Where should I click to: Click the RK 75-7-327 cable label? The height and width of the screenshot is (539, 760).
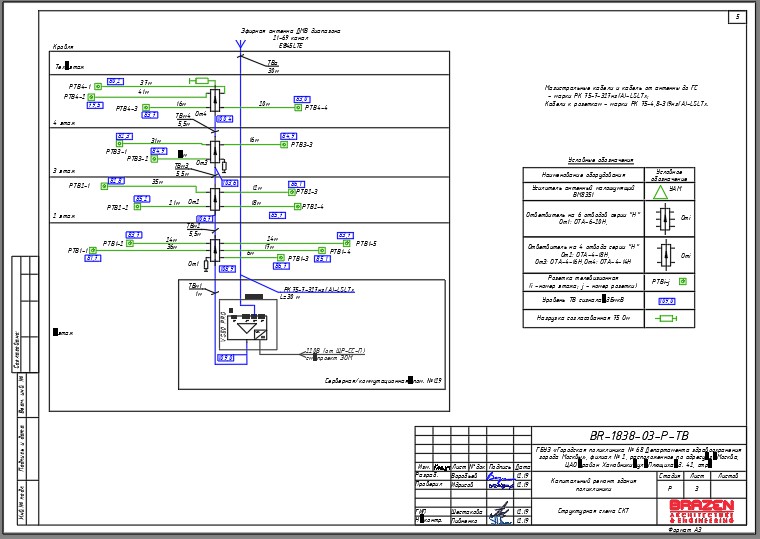pyautogui.click(x=319, y=289)
